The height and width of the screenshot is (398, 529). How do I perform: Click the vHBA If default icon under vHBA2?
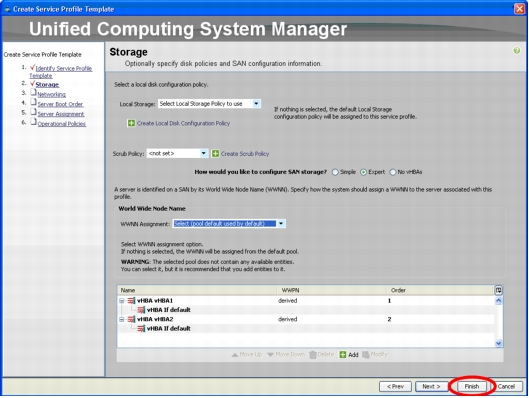coord(141,329)
